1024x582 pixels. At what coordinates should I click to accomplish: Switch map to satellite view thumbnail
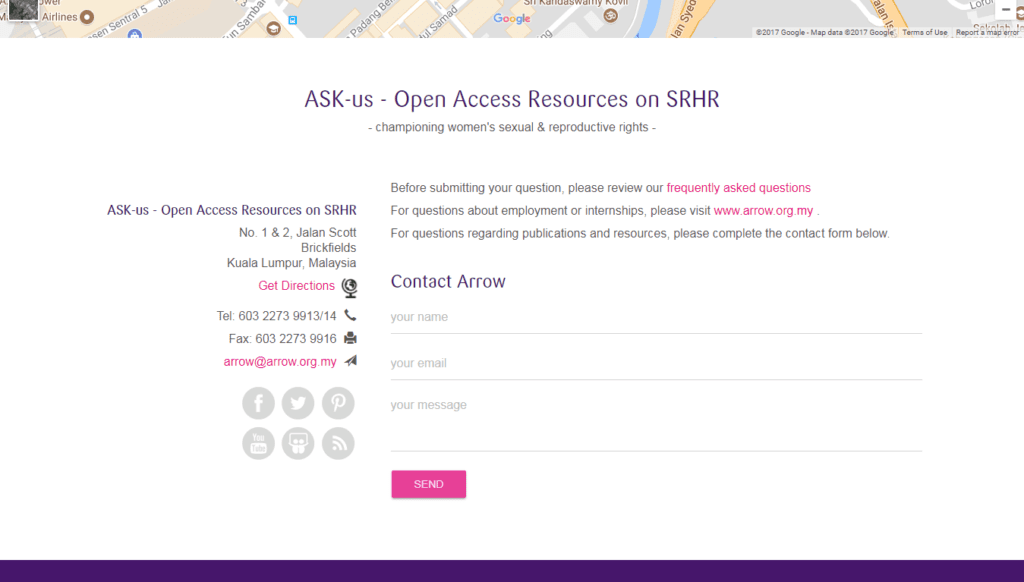(x=23, y=9)
